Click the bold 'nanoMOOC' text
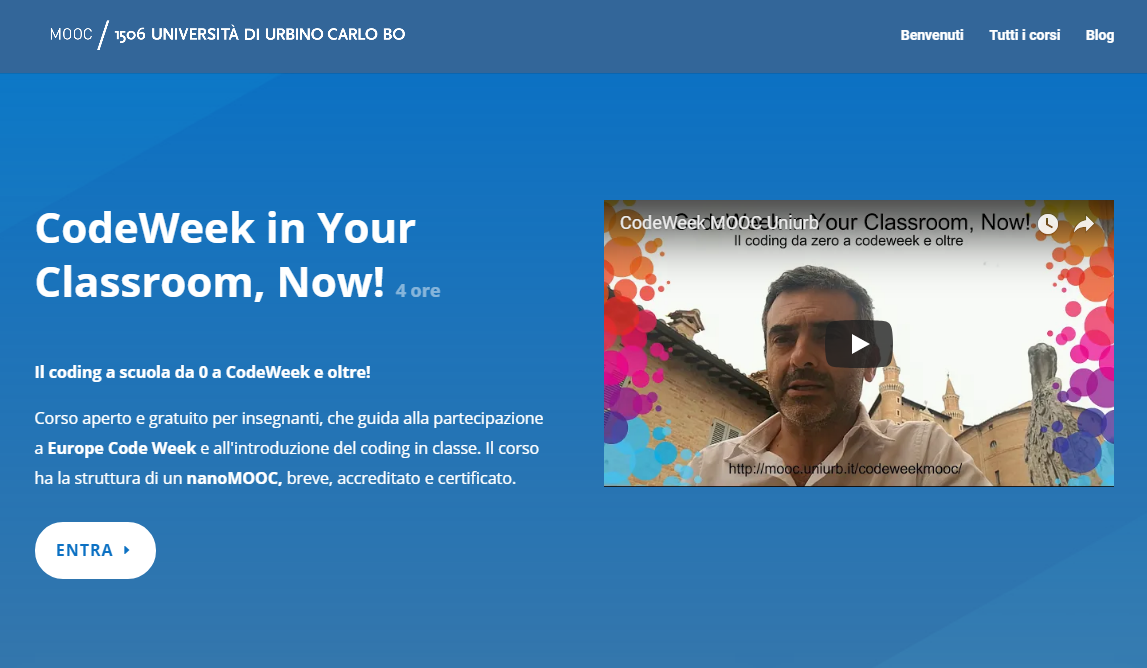Image resolution: width=1147 pixels, height=668 pixels. pos(234,478)
